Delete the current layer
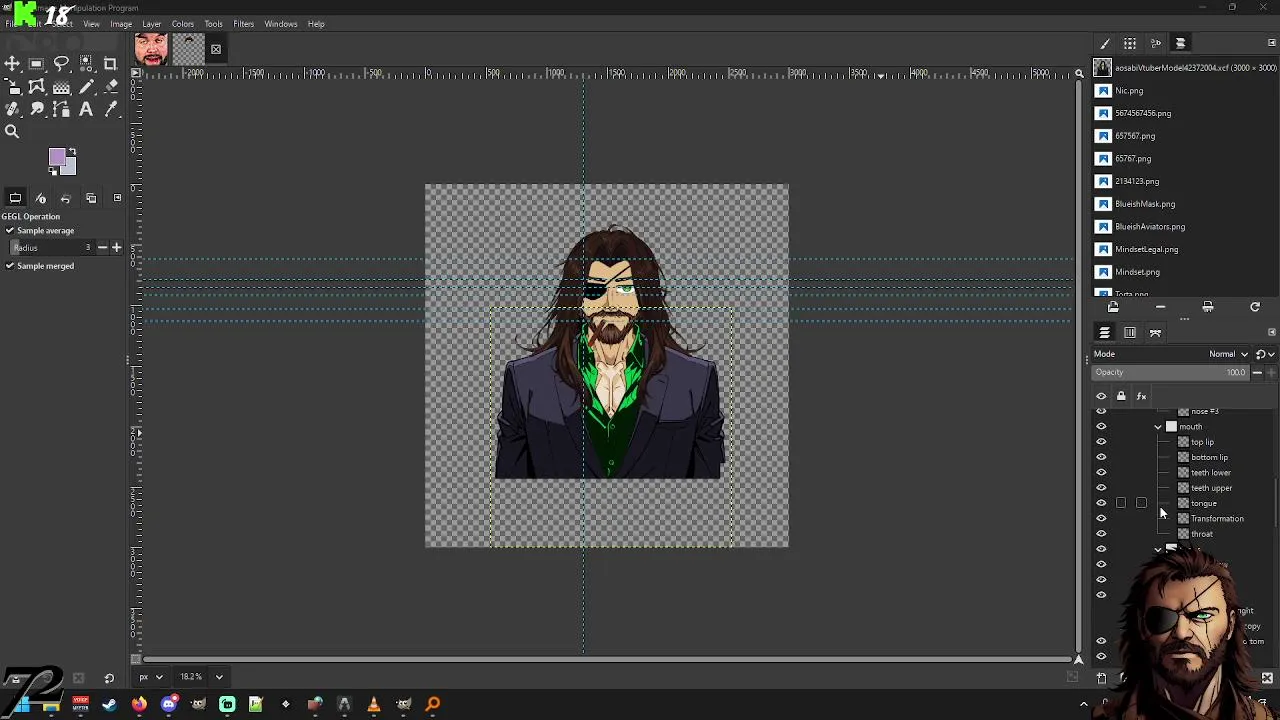This screenshot has width=1280, height=720. [1267, 678]
